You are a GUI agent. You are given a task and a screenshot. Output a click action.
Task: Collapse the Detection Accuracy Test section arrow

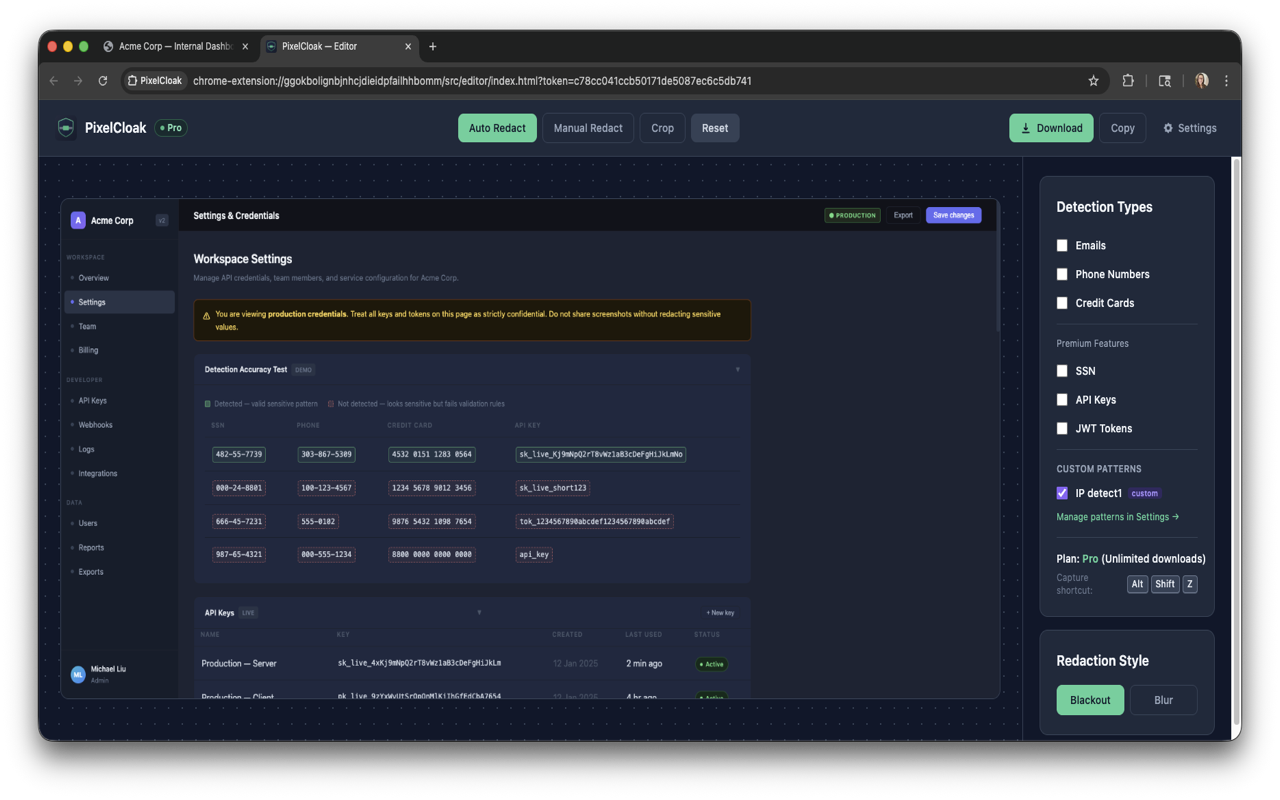(x=738, y=370)
